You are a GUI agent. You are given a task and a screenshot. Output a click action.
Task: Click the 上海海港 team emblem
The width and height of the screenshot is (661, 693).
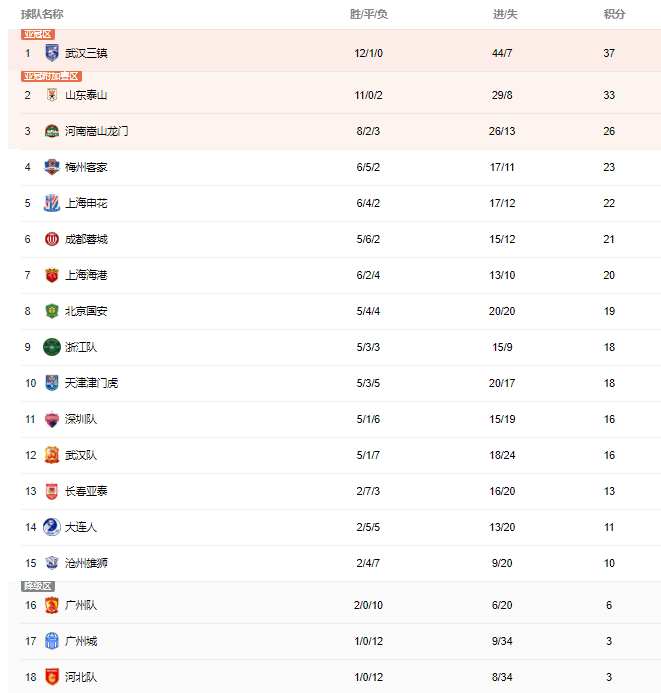(52, 275)
